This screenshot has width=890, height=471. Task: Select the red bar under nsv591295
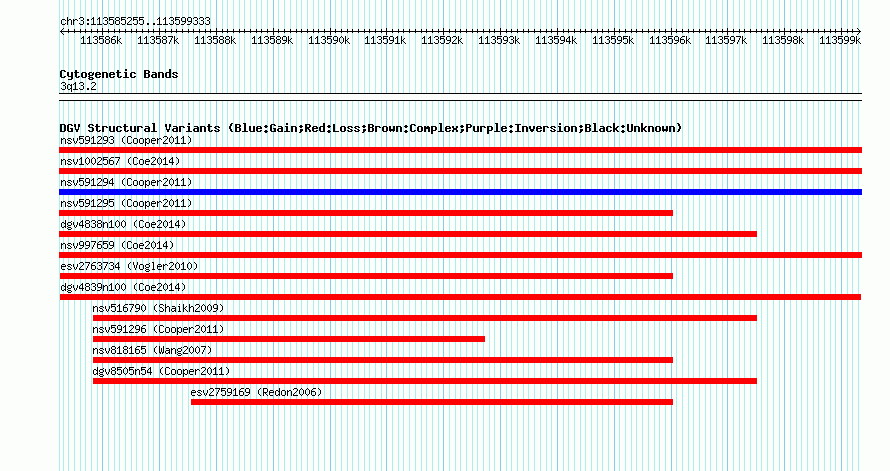pos(366,213)
